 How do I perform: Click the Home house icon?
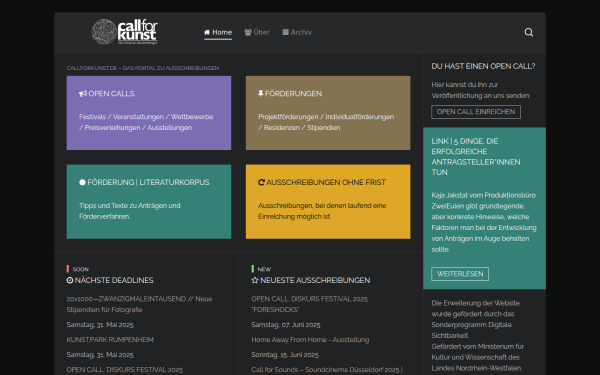point(207,32)
